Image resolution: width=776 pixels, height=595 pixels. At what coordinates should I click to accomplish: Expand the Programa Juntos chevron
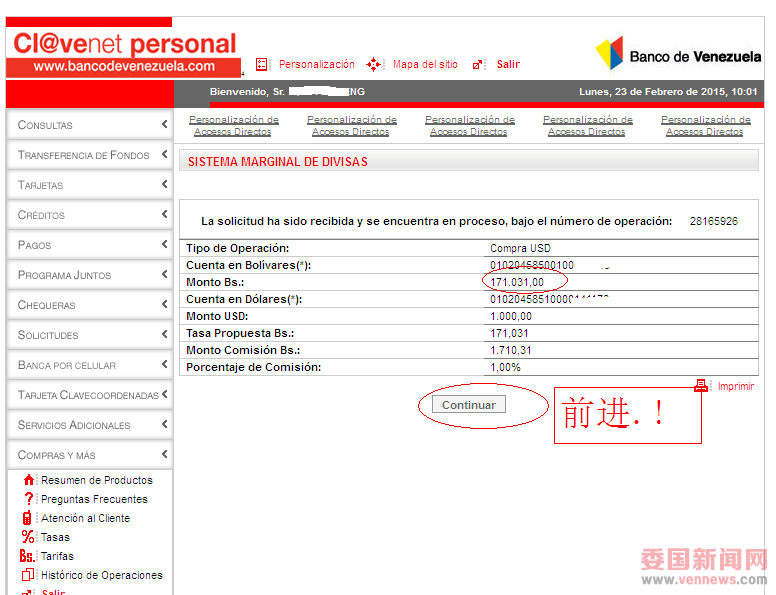click(165, 274)
